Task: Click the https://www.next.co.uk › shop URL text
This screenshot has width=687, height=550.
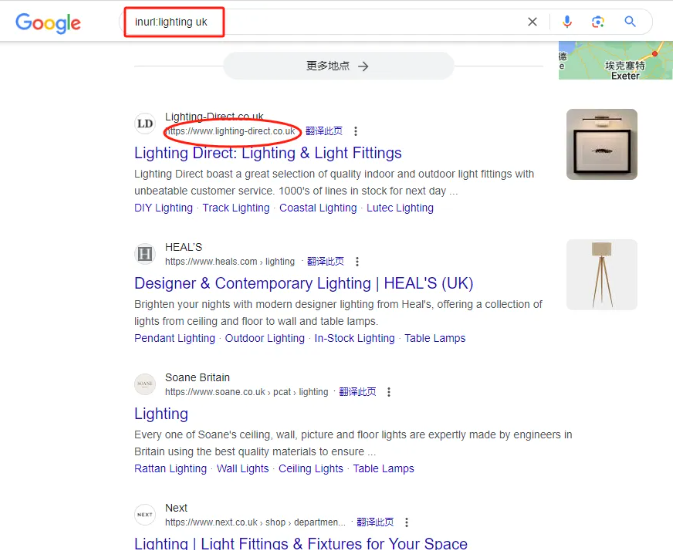Action: point(255,522)
